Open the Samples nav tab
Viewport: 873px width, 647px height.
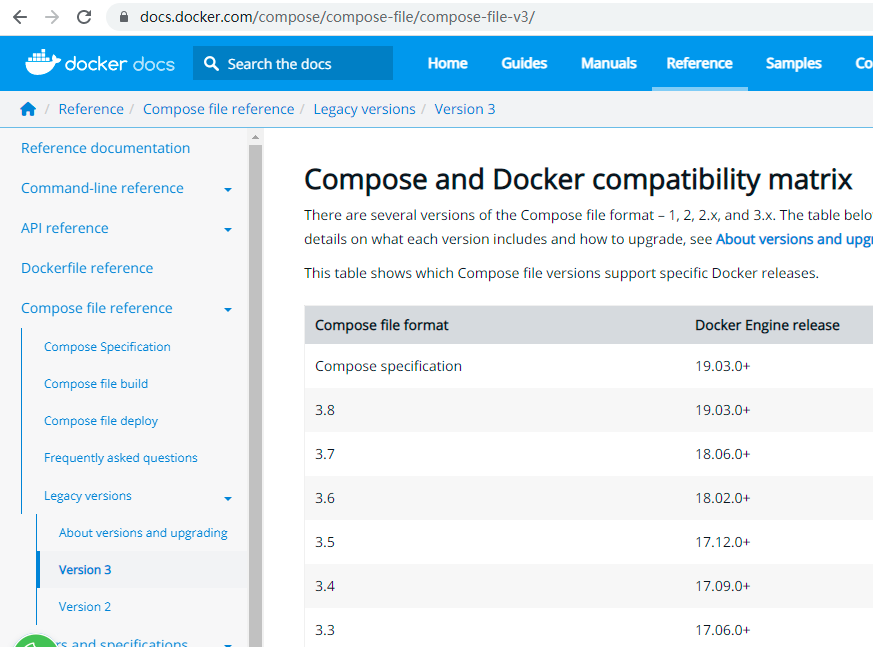pos(793,63)
